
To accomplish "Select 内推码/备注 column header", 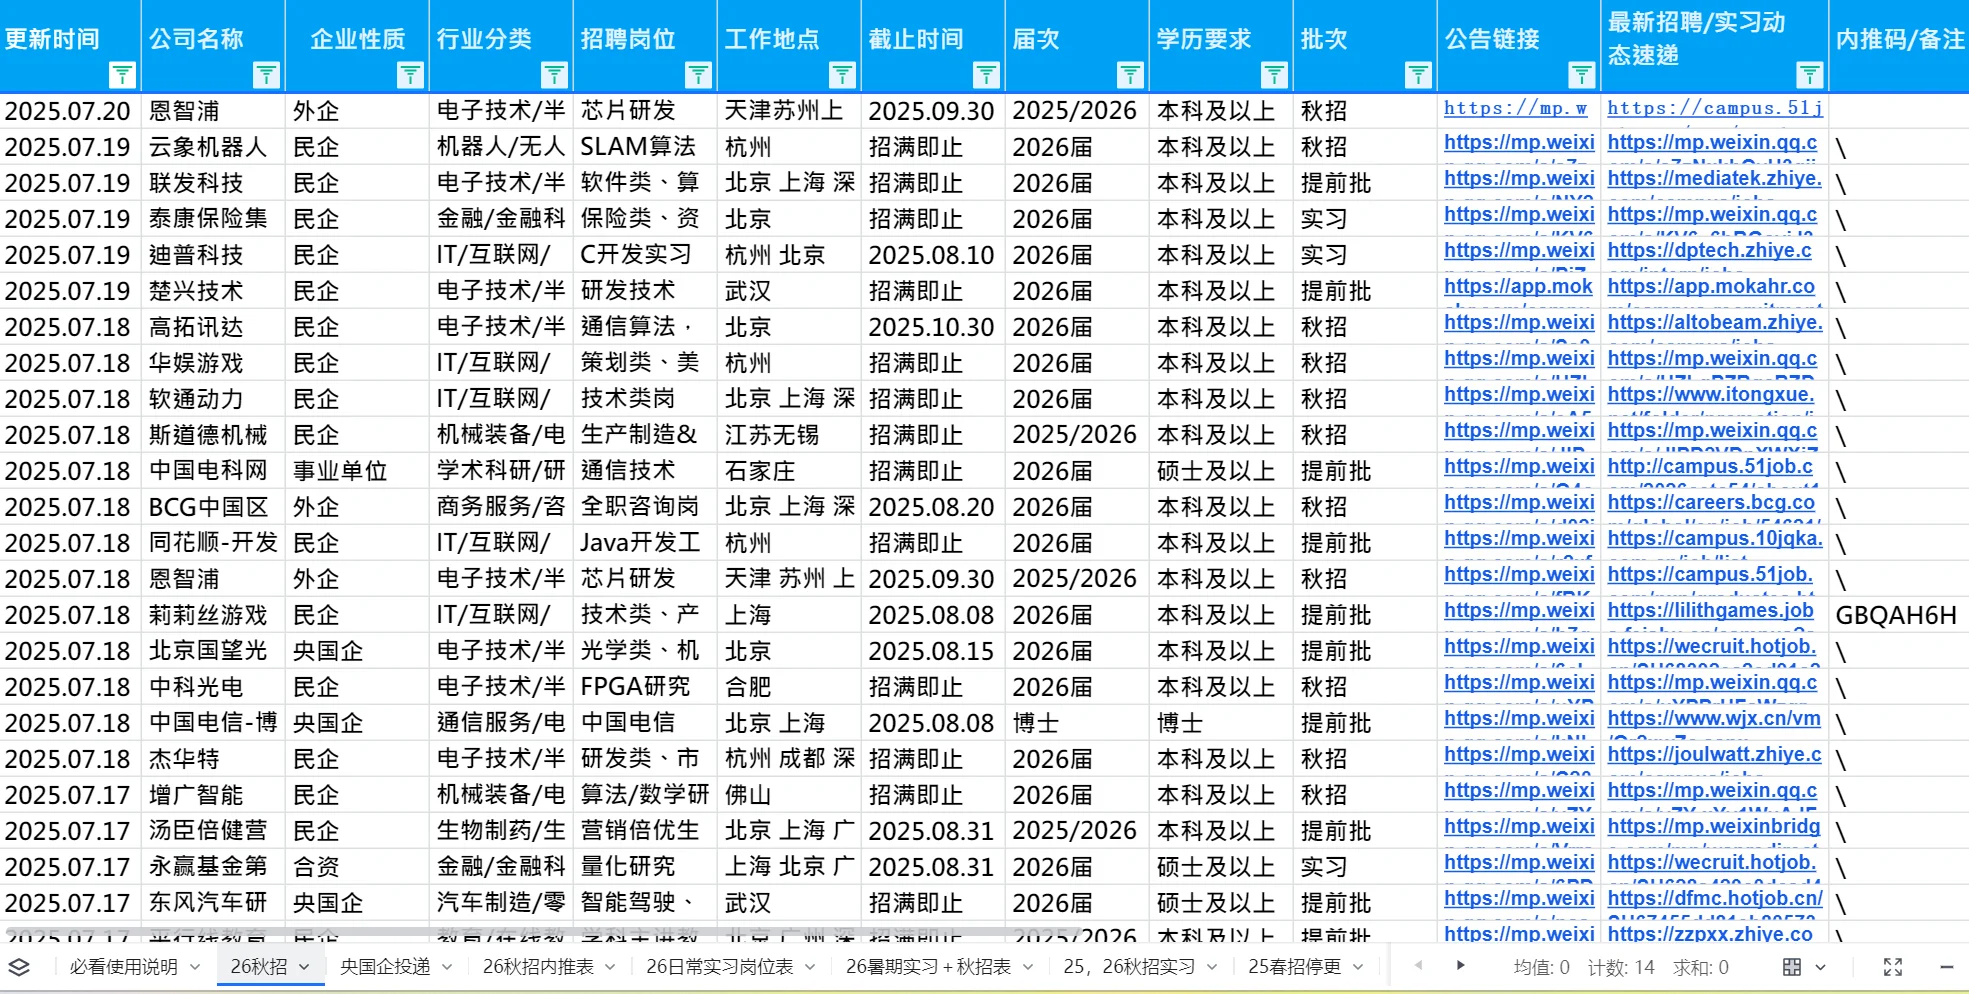I will click(1899, 46).
